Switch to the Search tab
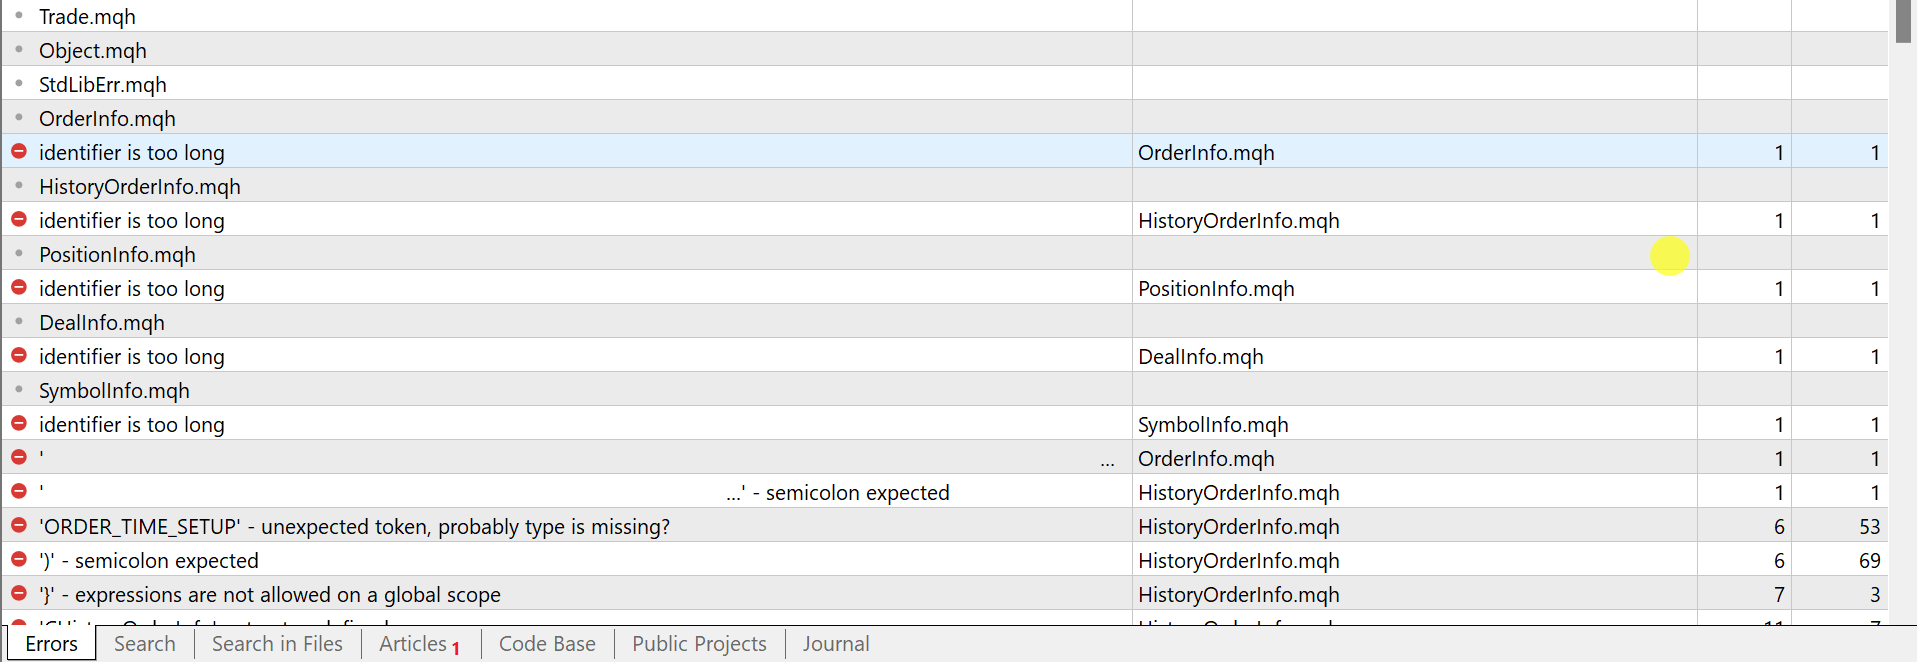1917x662 pixels. [144, 644]
